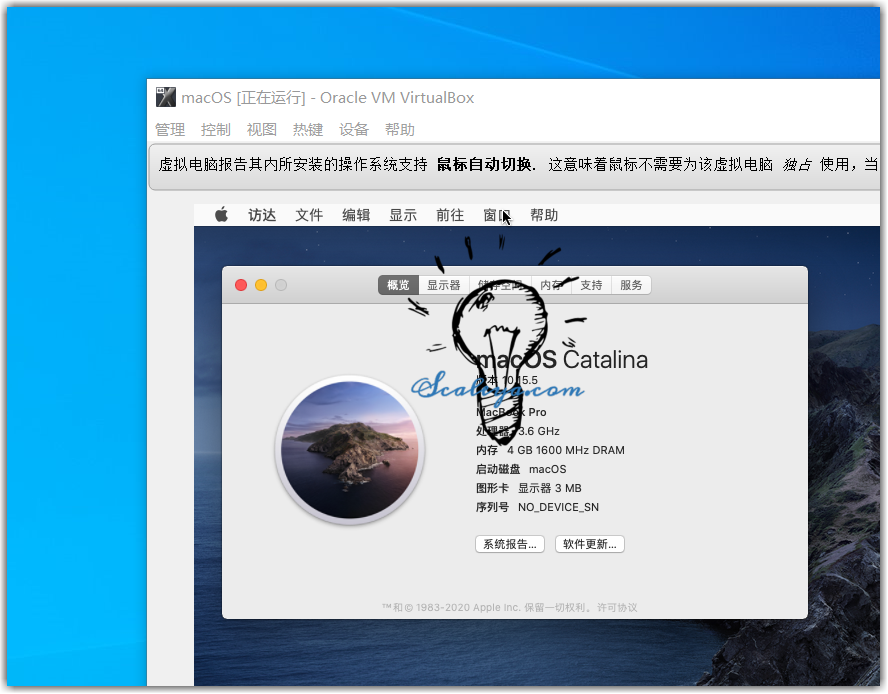Switch to the 支持 tab

point(592,285)
